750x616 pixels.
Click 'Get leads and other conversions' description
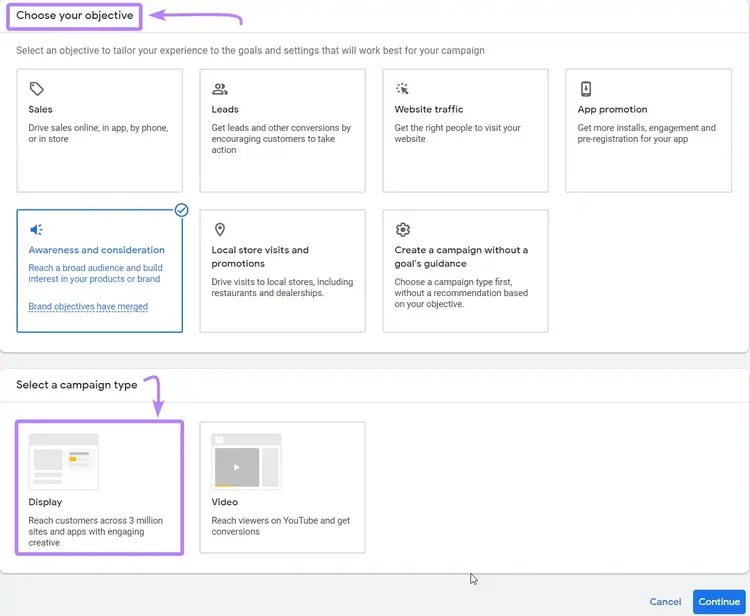click(281, 139)
